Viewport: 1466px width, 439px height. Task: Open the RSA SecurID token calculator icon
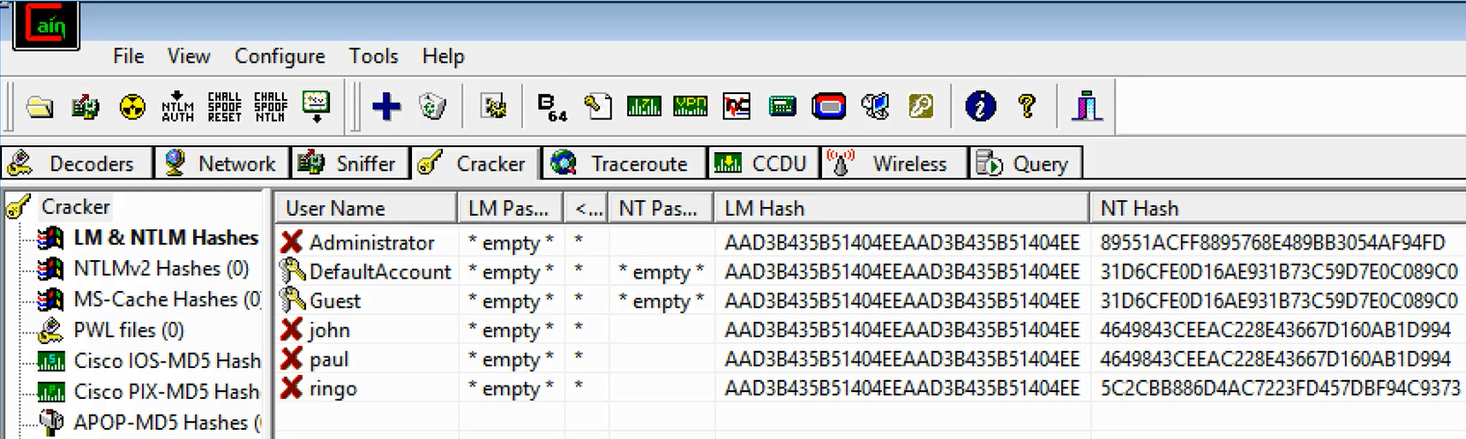pyautogui.click(x=829, y=106)
